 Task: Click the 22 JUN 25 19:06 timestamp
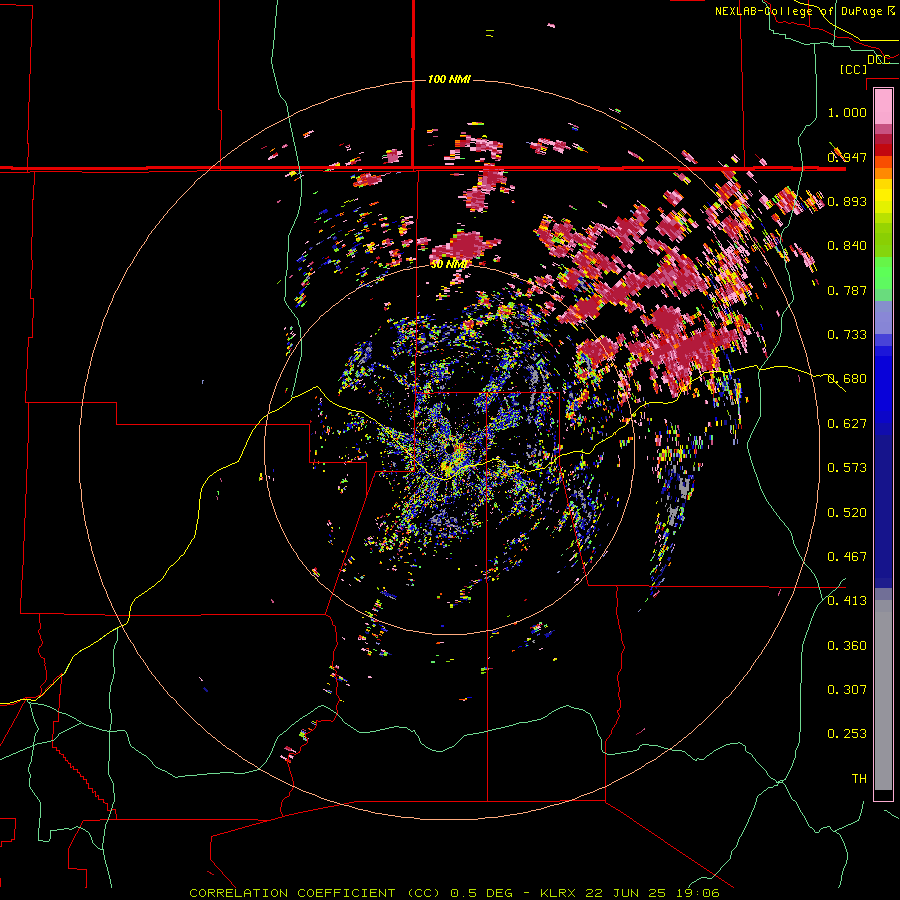652,893
